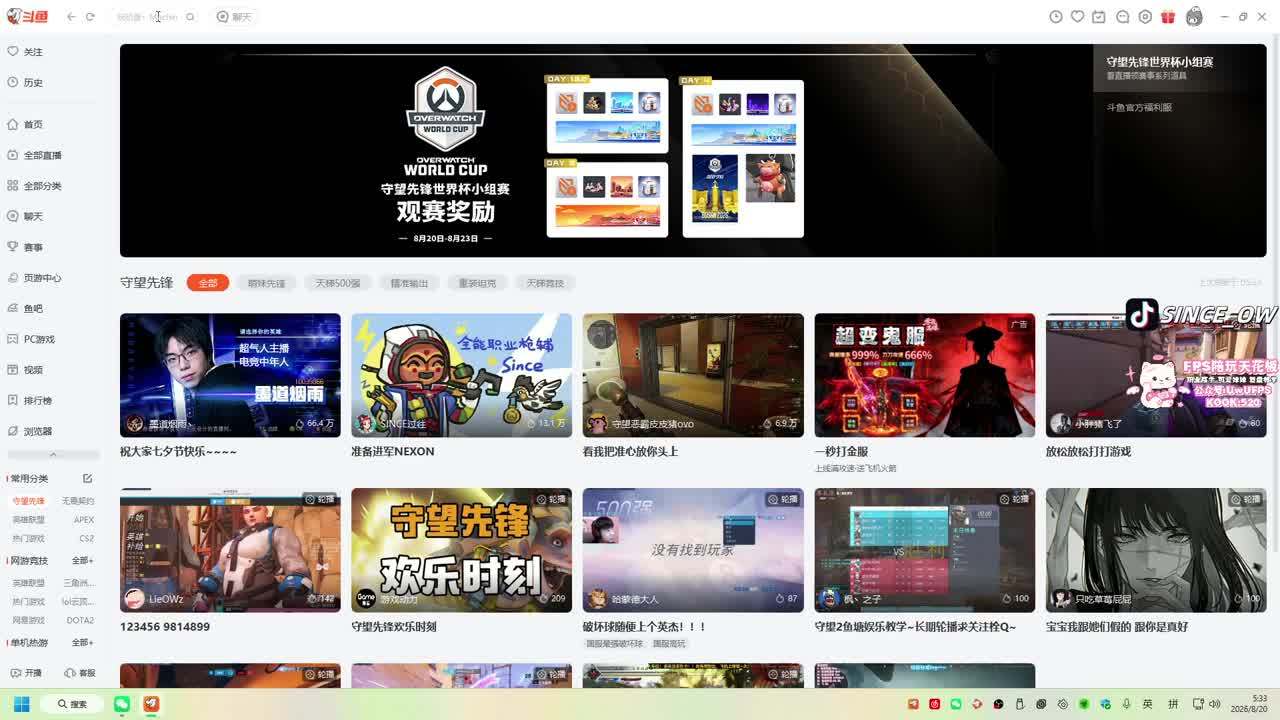Click stream title 宝宝我跟她们假的 跟你是真好
1280x720 pixels.
click(1117, 627)
